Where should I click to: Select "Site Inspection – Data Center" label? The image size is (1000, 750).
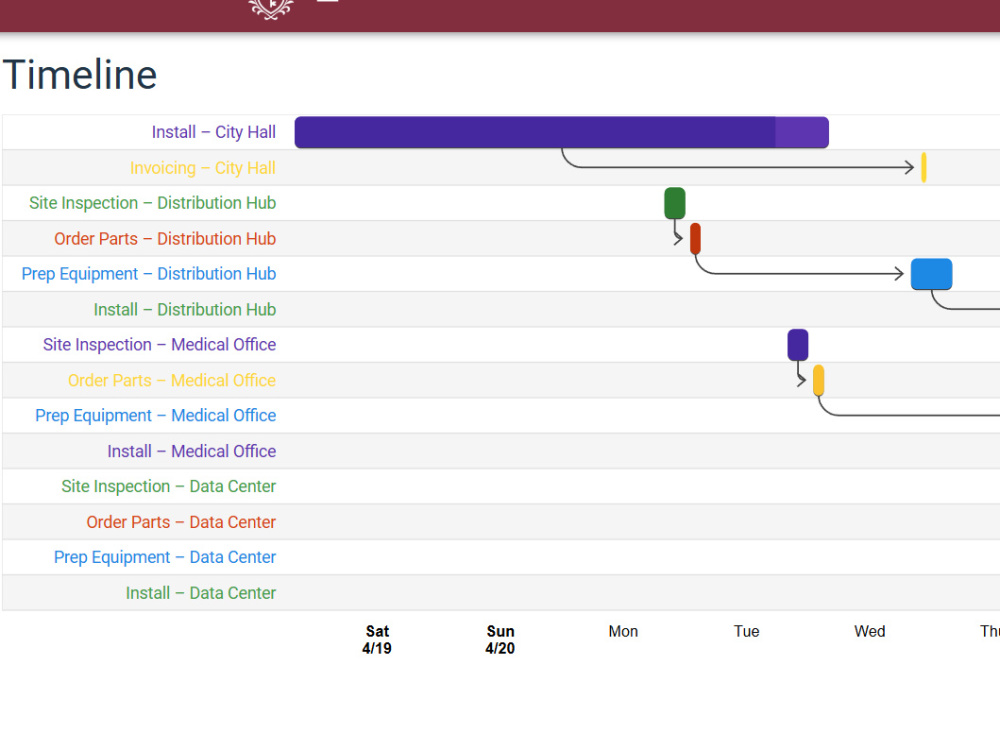pyautogui.click(x=168, y=486)
